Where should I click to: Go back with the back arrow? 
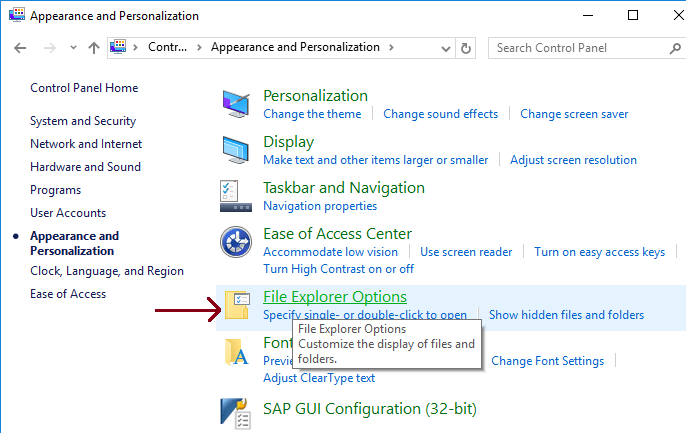pos(20,48)
